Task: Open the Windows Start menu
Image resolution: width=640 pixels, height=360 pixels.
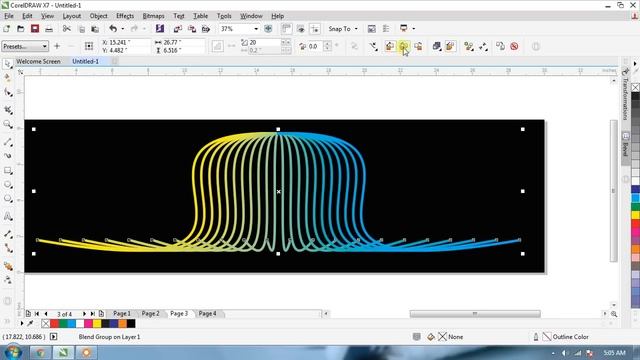Action: (13, 352)
